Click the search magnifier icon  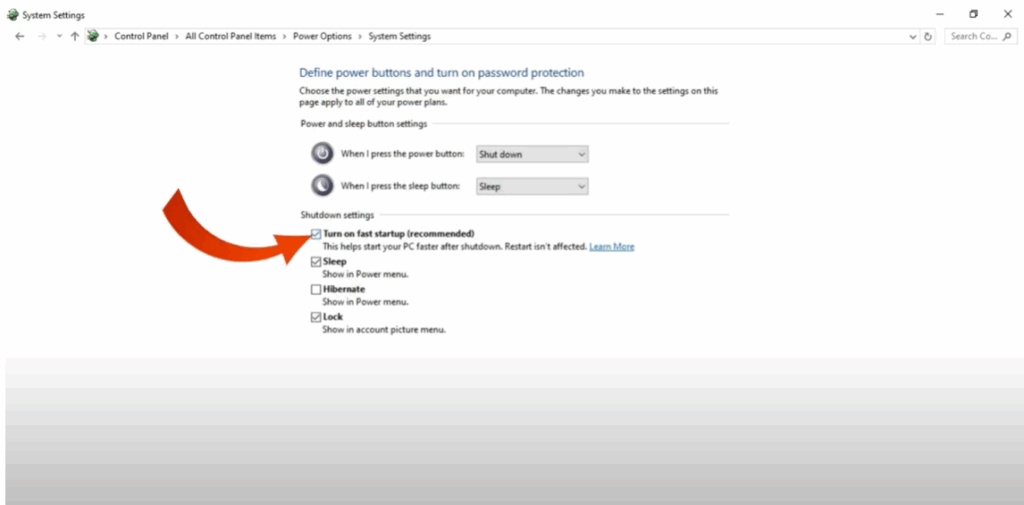coord(1006,37)
